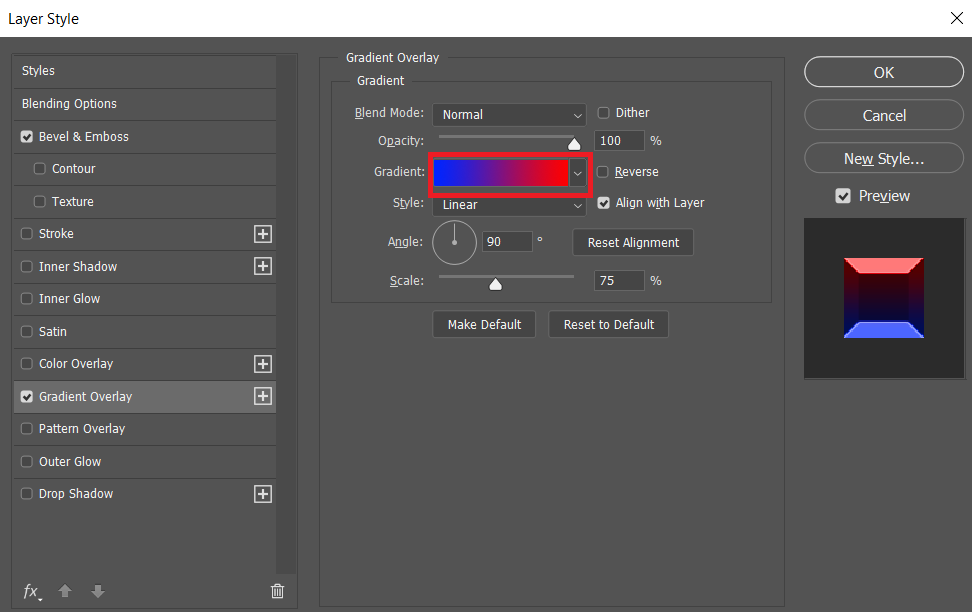Add another Inner Shadow with plus icon
Image resolution: width=972 pixels, height=612 pixels.
[263, 266]
